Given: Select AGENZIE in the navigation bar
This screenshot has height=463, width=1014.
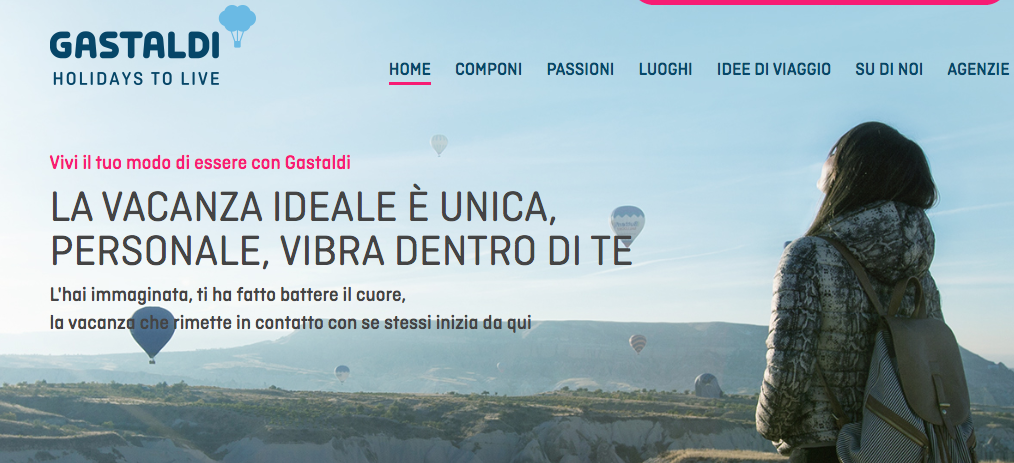Looking at the screenshot, I should coord(978,69).
